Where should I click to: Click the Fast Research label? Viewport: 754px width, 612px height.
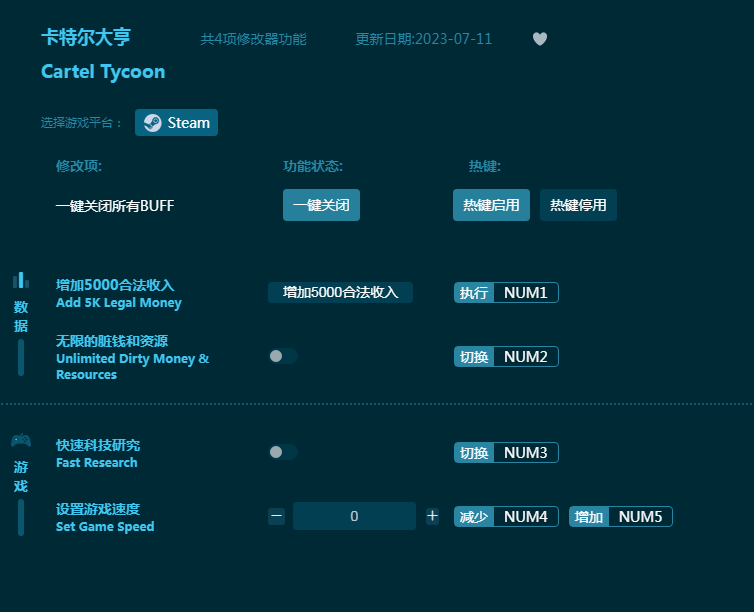97,462
